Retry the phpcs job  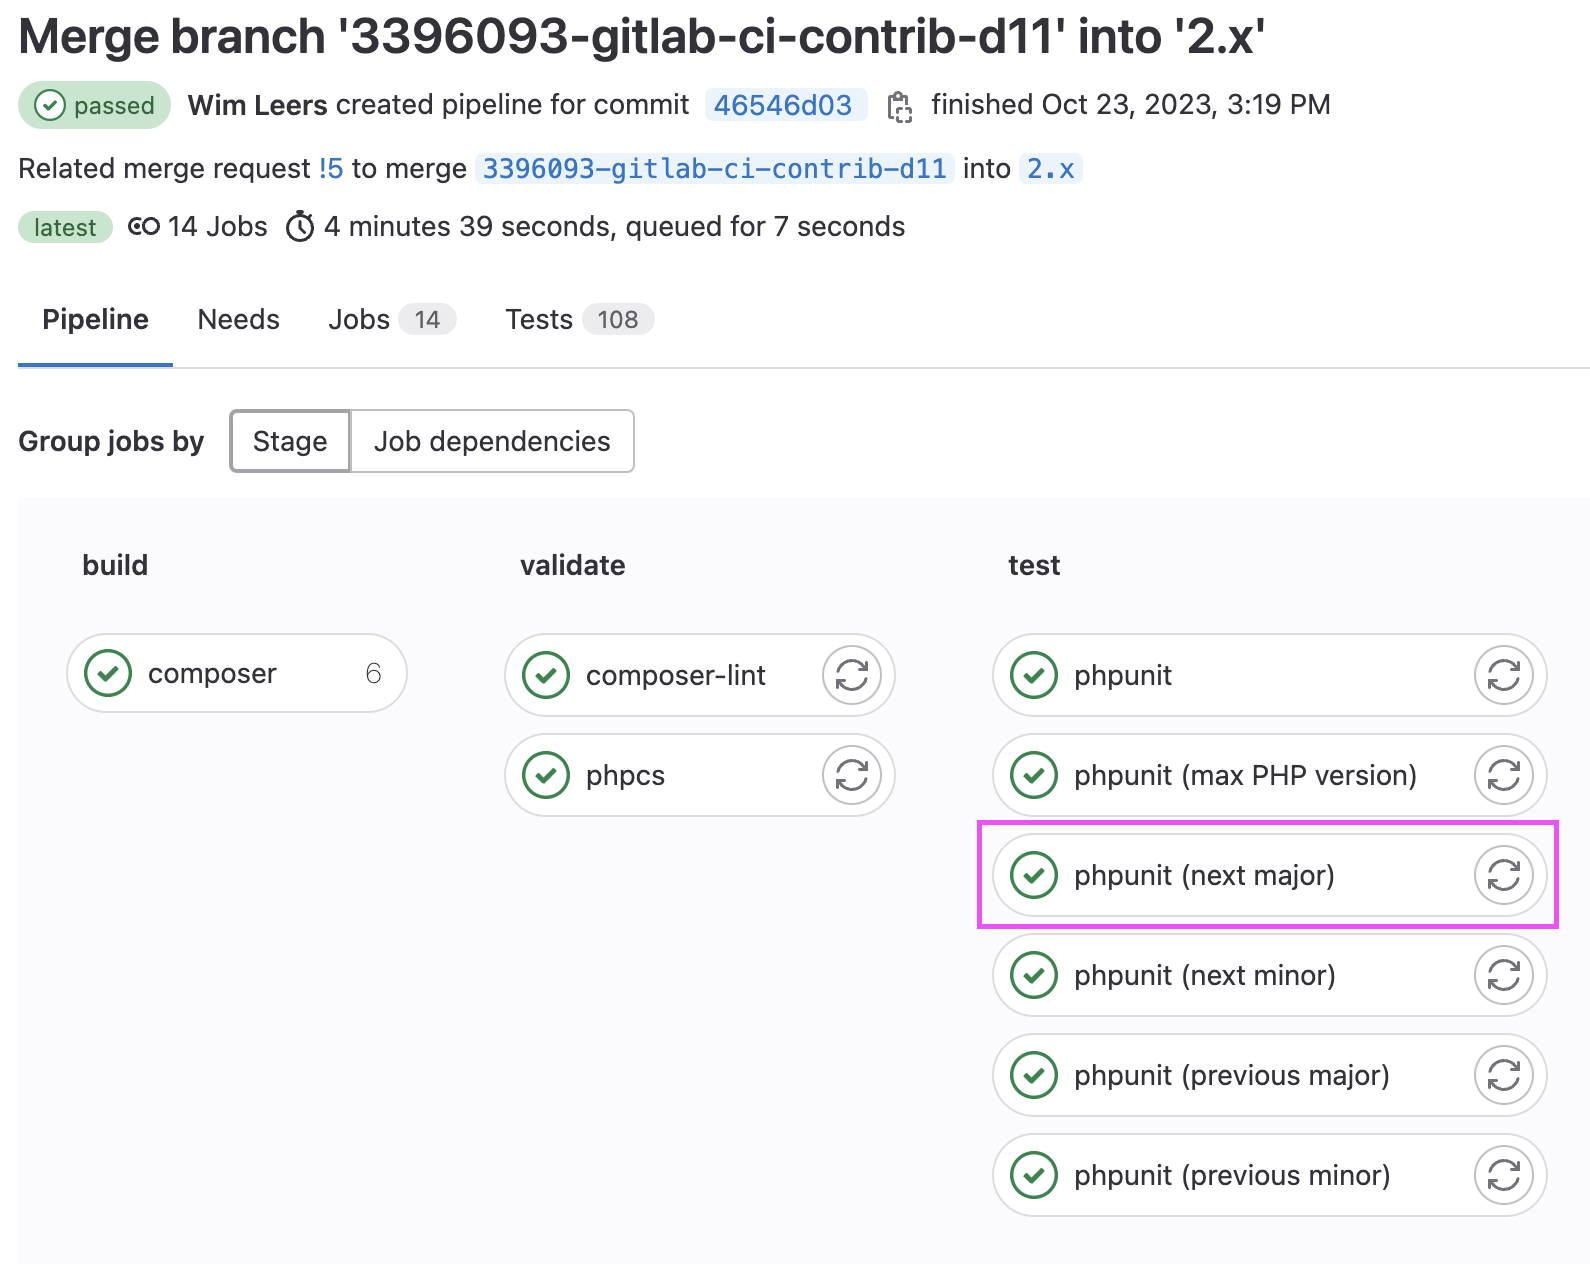[849, 775]
